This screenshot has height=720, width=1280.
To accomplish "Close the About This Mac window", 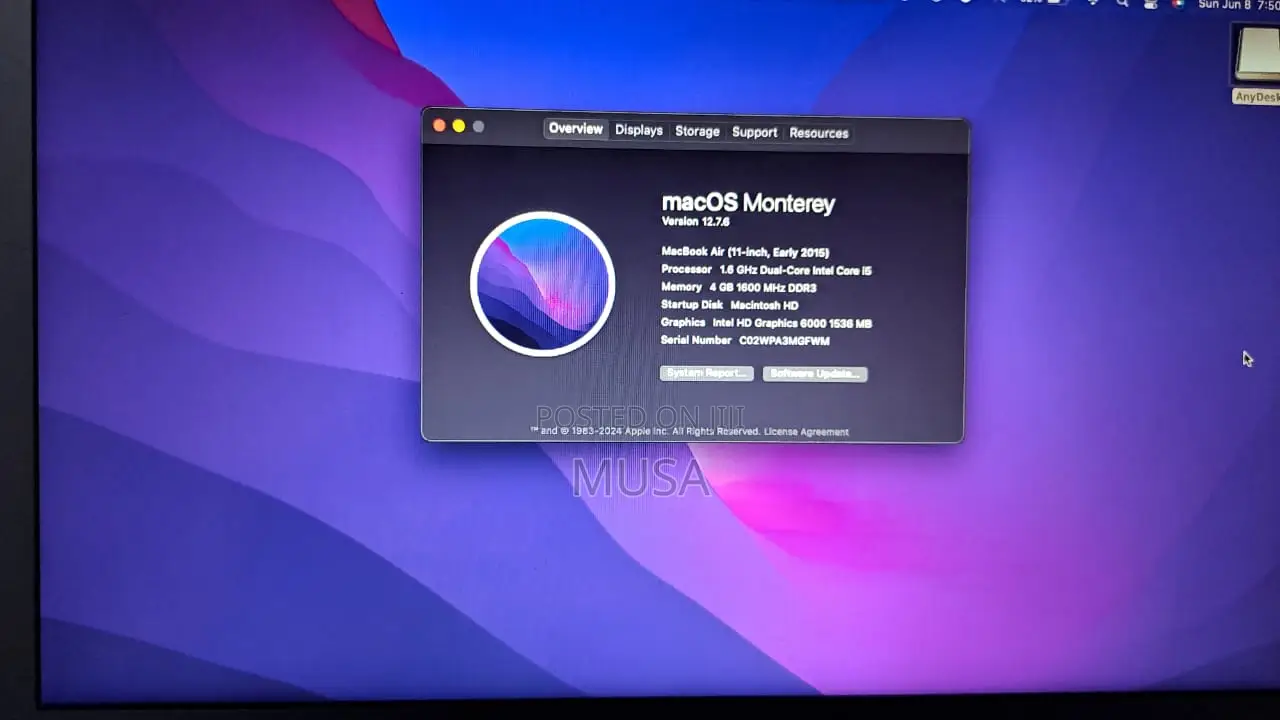I will [438, 125].
